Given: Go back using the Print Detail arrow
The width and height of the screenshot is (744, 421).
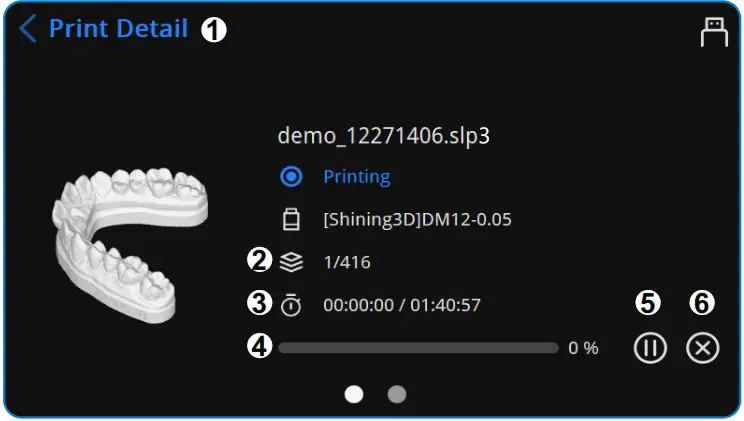Looking at the screenshot, I should click(x=28, y=28).
